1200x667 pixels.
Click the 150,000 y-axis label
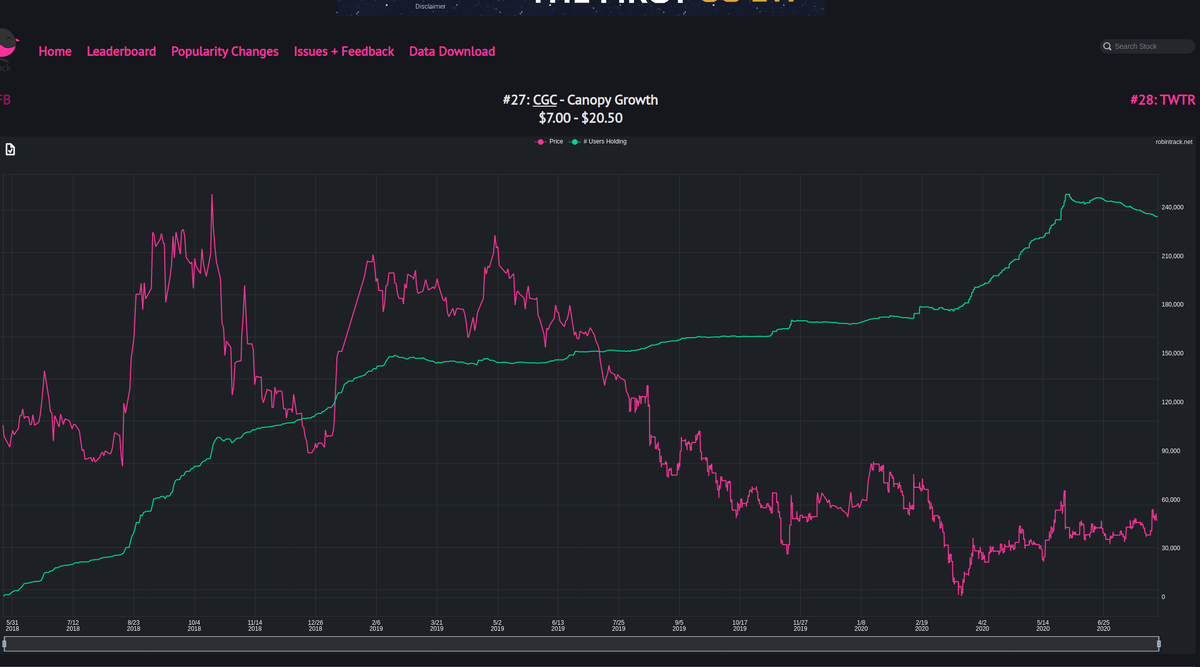click(x=1173, y=353)
